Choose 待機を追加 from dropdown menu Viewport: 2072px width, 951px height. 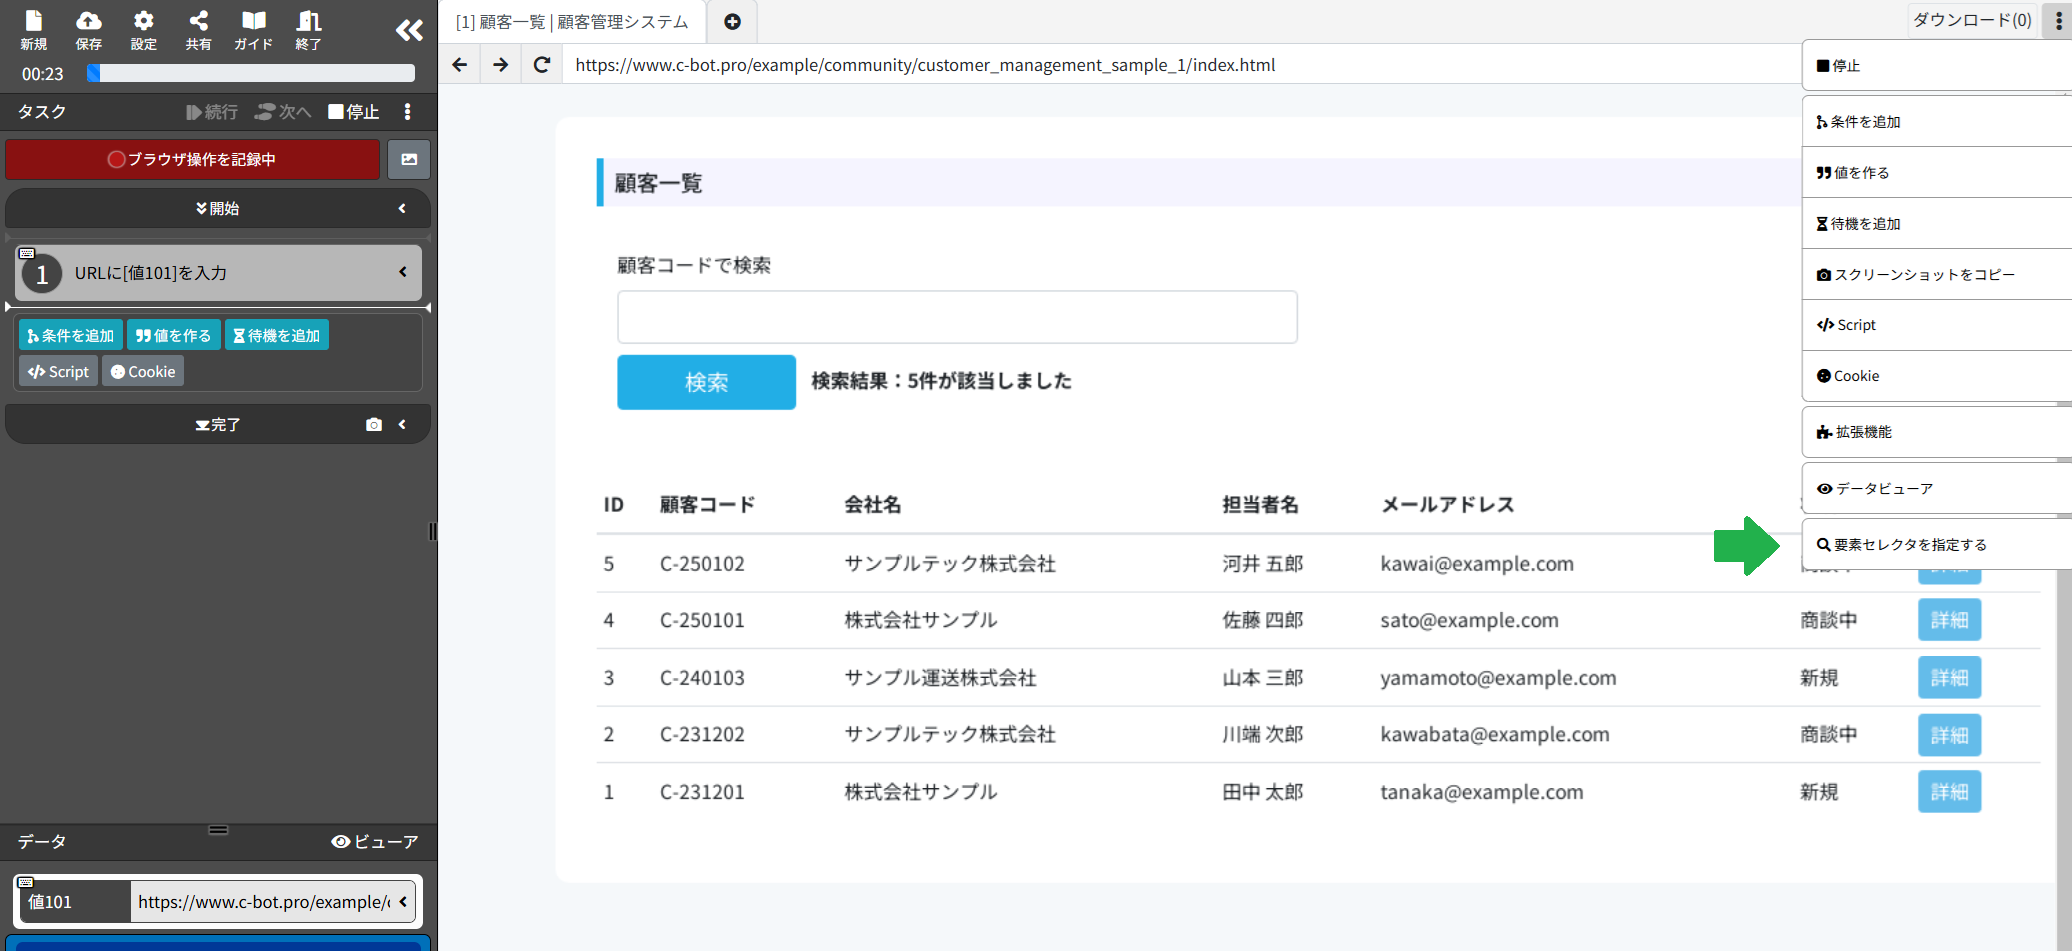point(1937,224)
